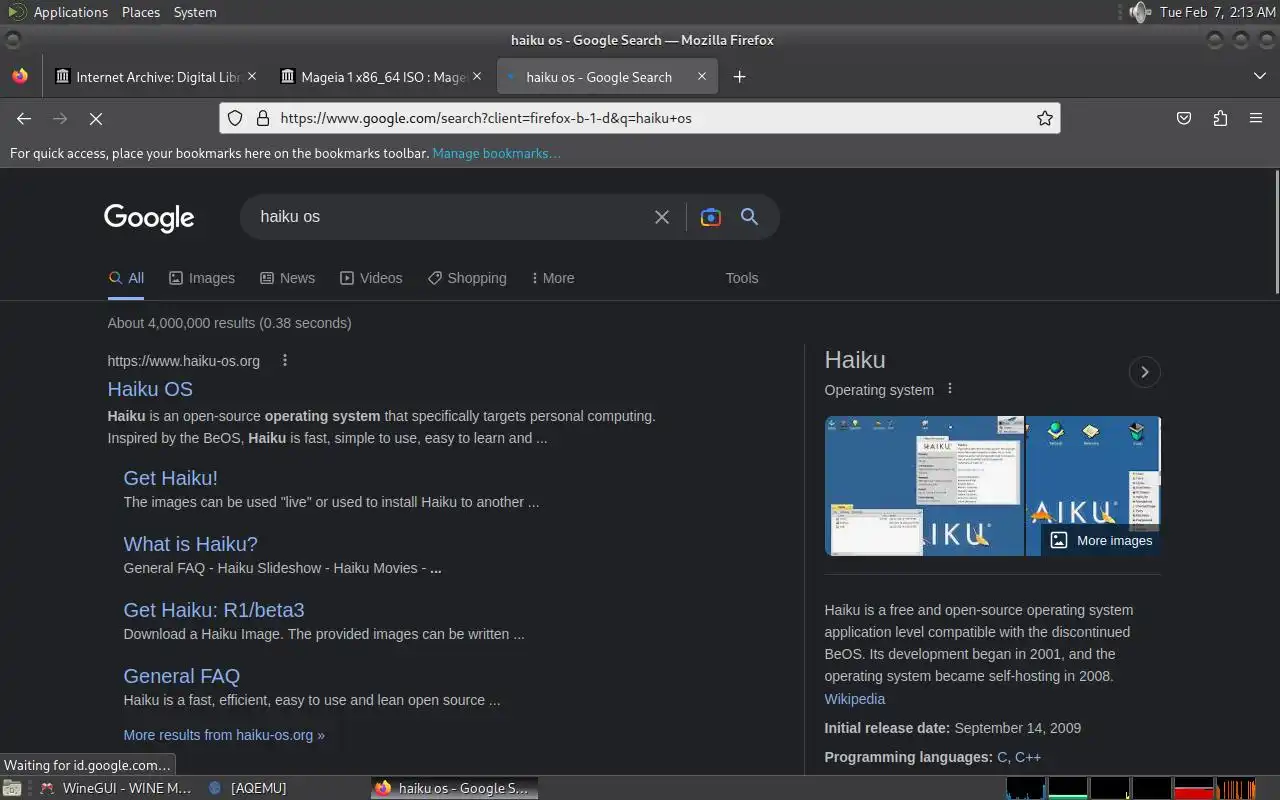Open the Get Haiku! sitelink
This screenshot has width=1280, height=800.
point(170,478)
